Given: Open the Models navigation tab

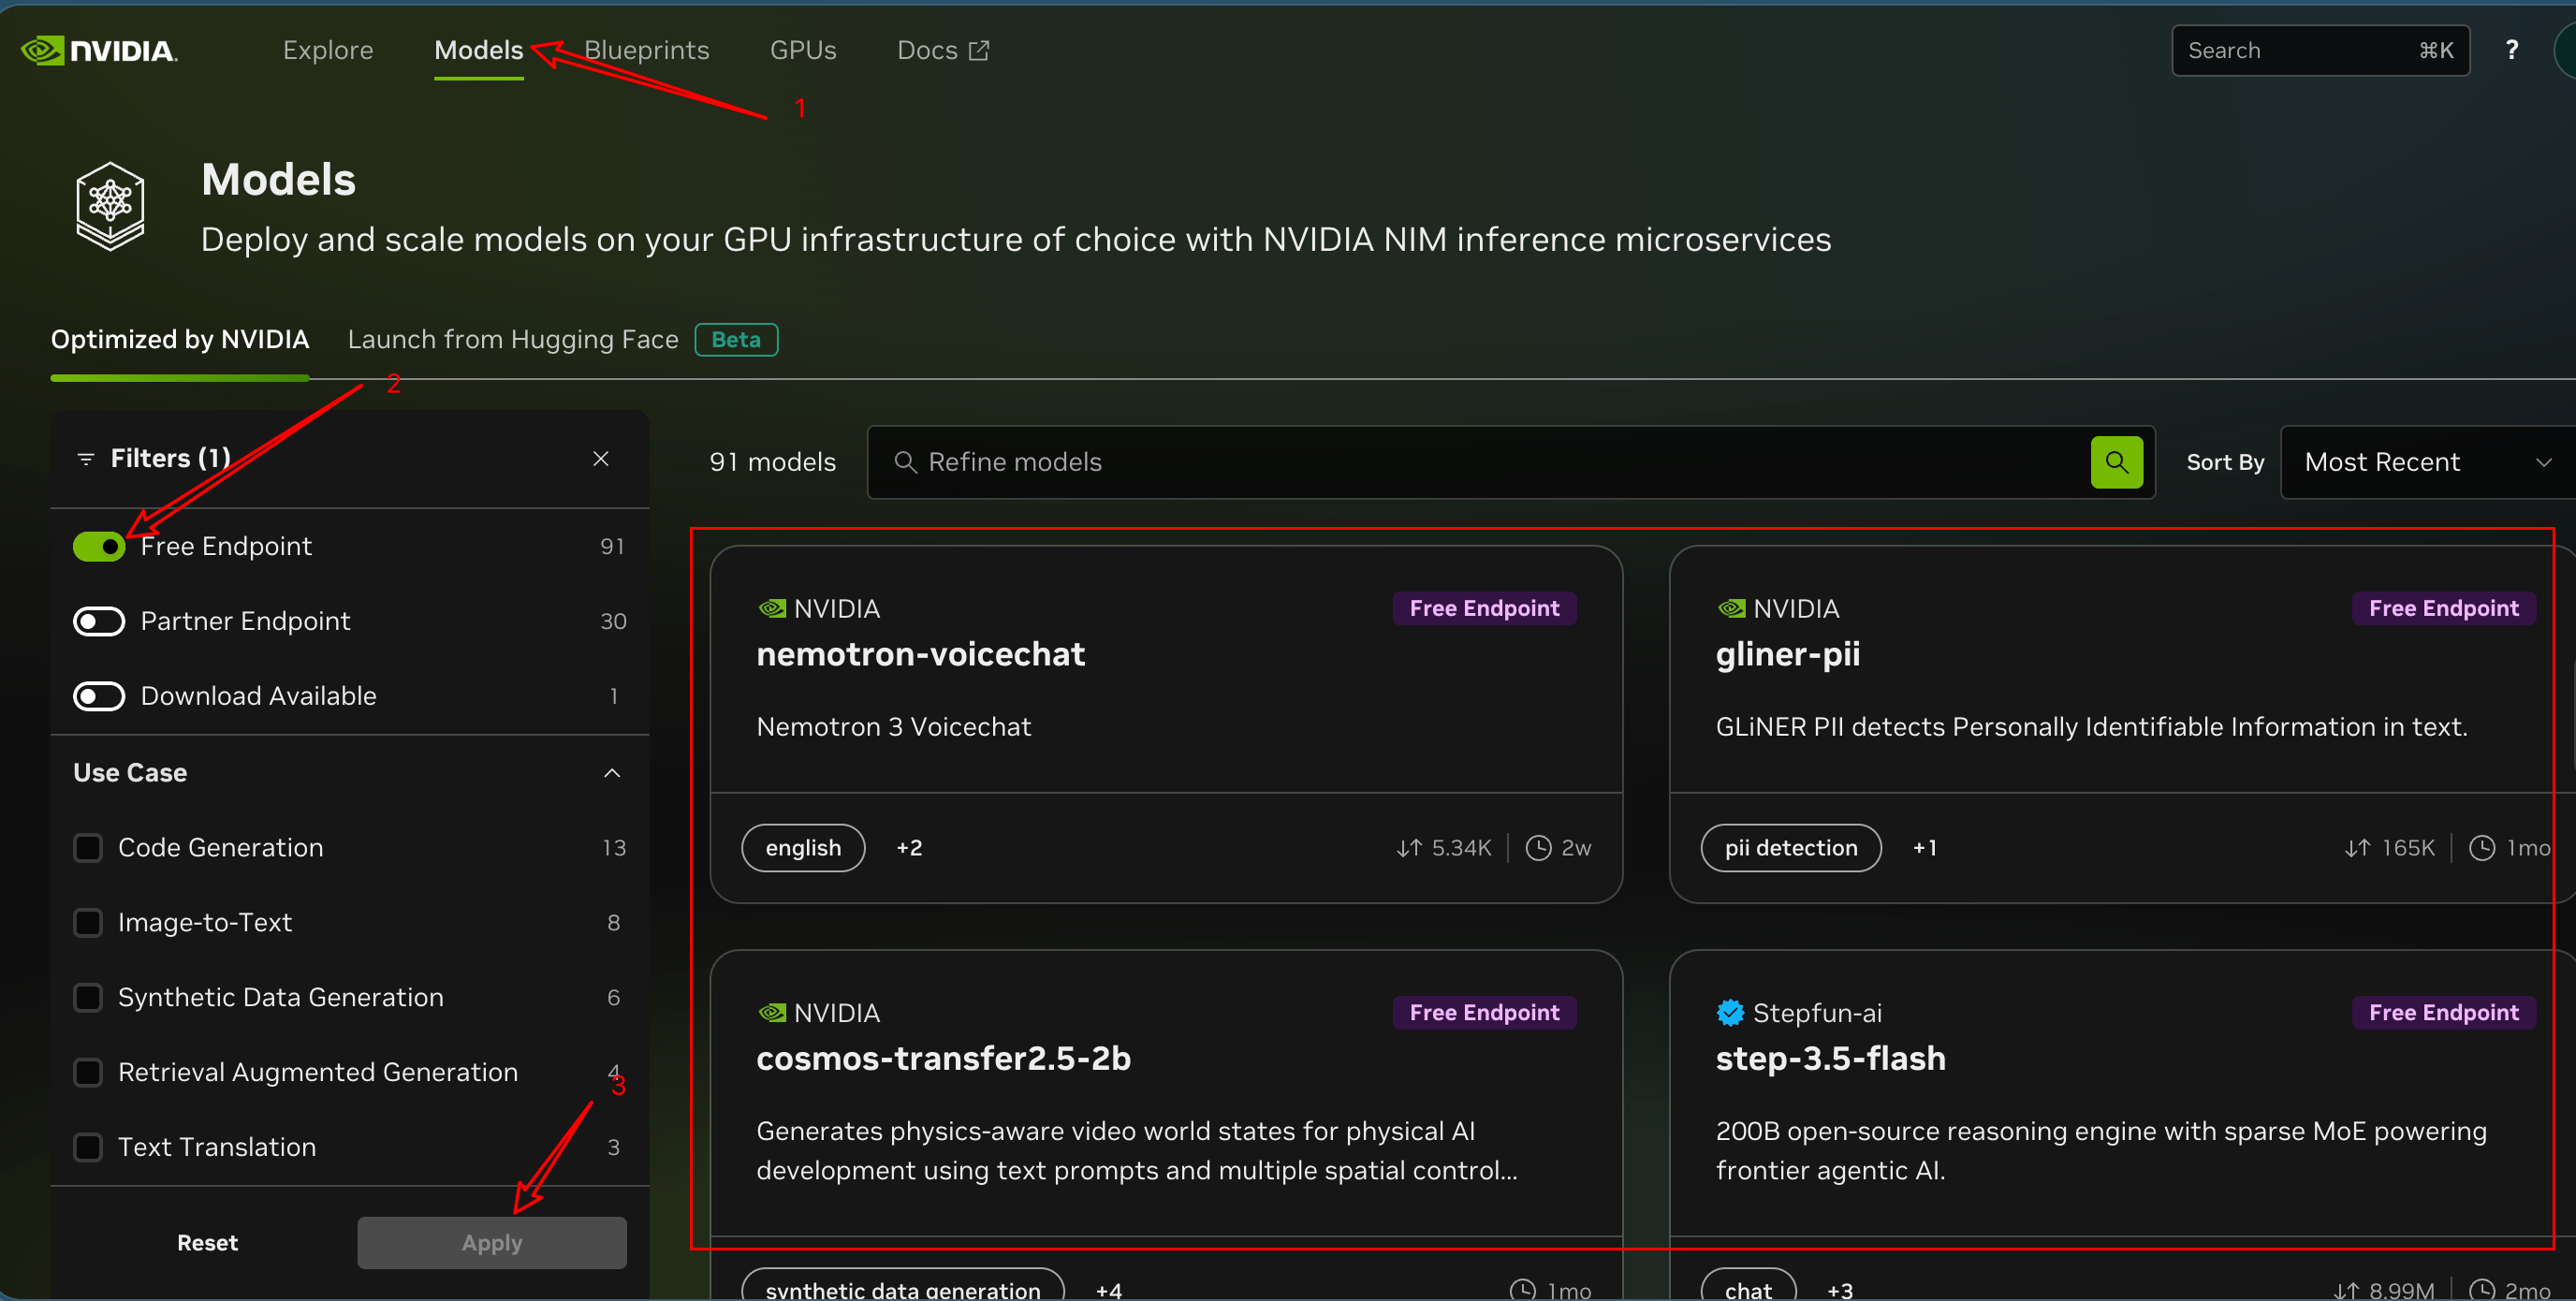Looking at the screenshot, I should [478, 50].
